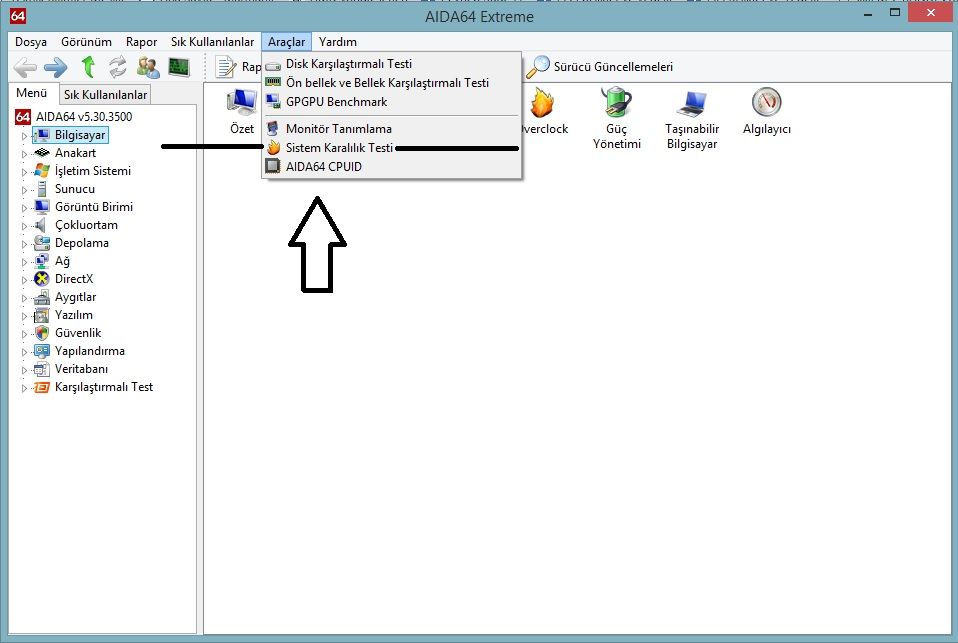Click the Sunucu server tree icon
Viewport: 958px width, 643px height.
tap(42, 189)
